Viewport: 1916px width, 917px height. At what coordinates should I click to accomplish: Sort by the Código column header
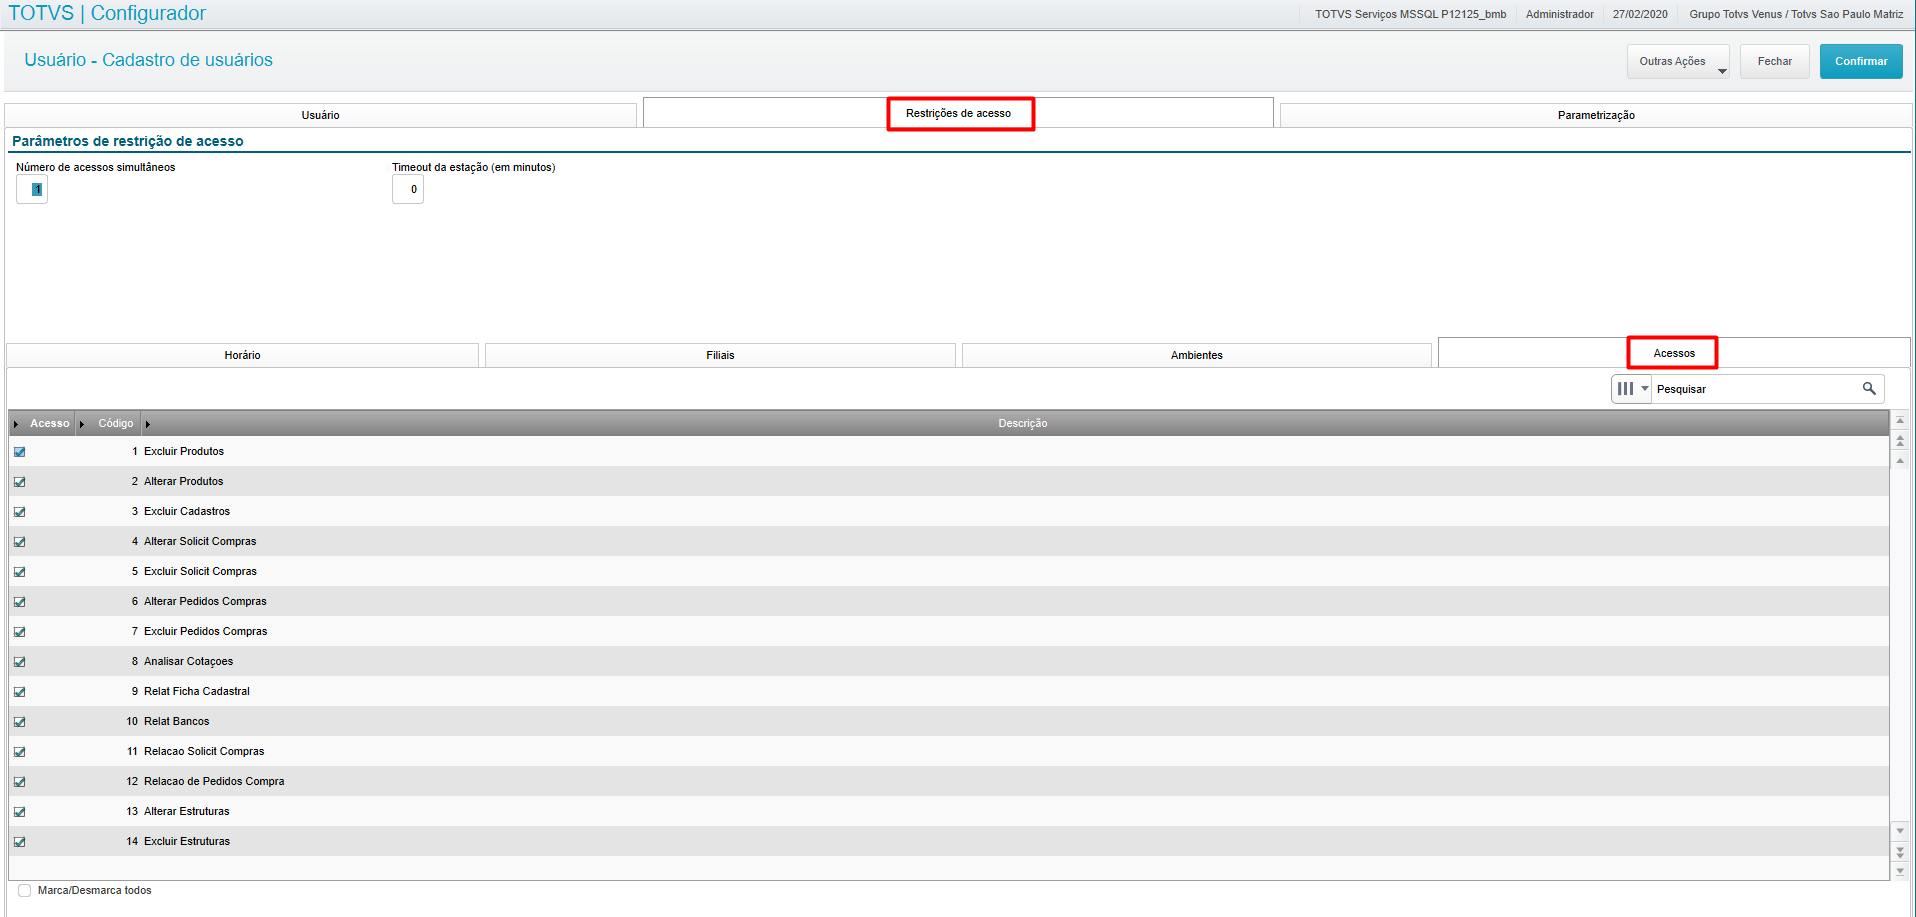(116, 424)
